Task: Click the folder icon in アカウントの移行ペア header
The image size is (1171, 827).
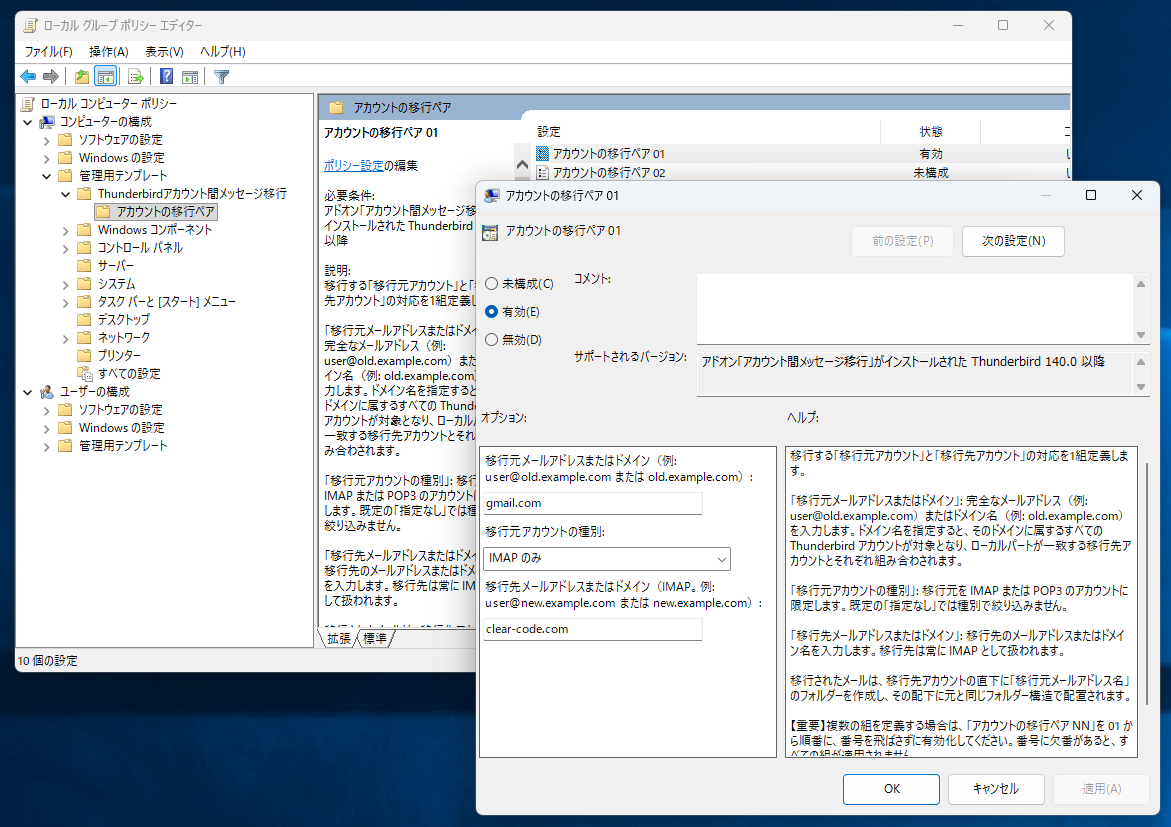Action: 336,108
